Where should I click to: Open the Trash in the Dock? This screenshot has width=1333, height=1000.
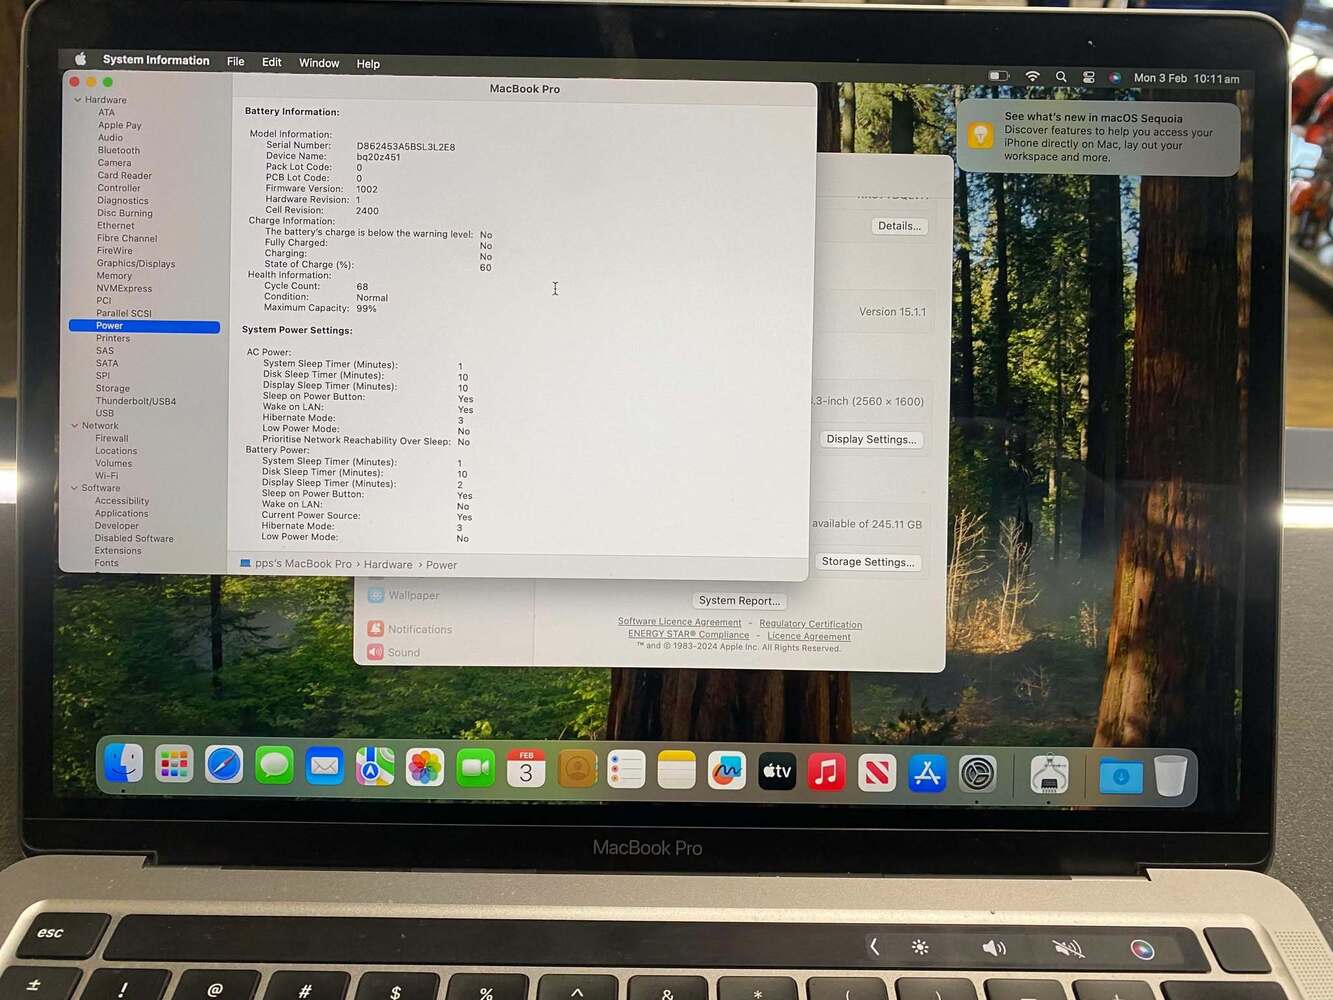coord(1170,776)
